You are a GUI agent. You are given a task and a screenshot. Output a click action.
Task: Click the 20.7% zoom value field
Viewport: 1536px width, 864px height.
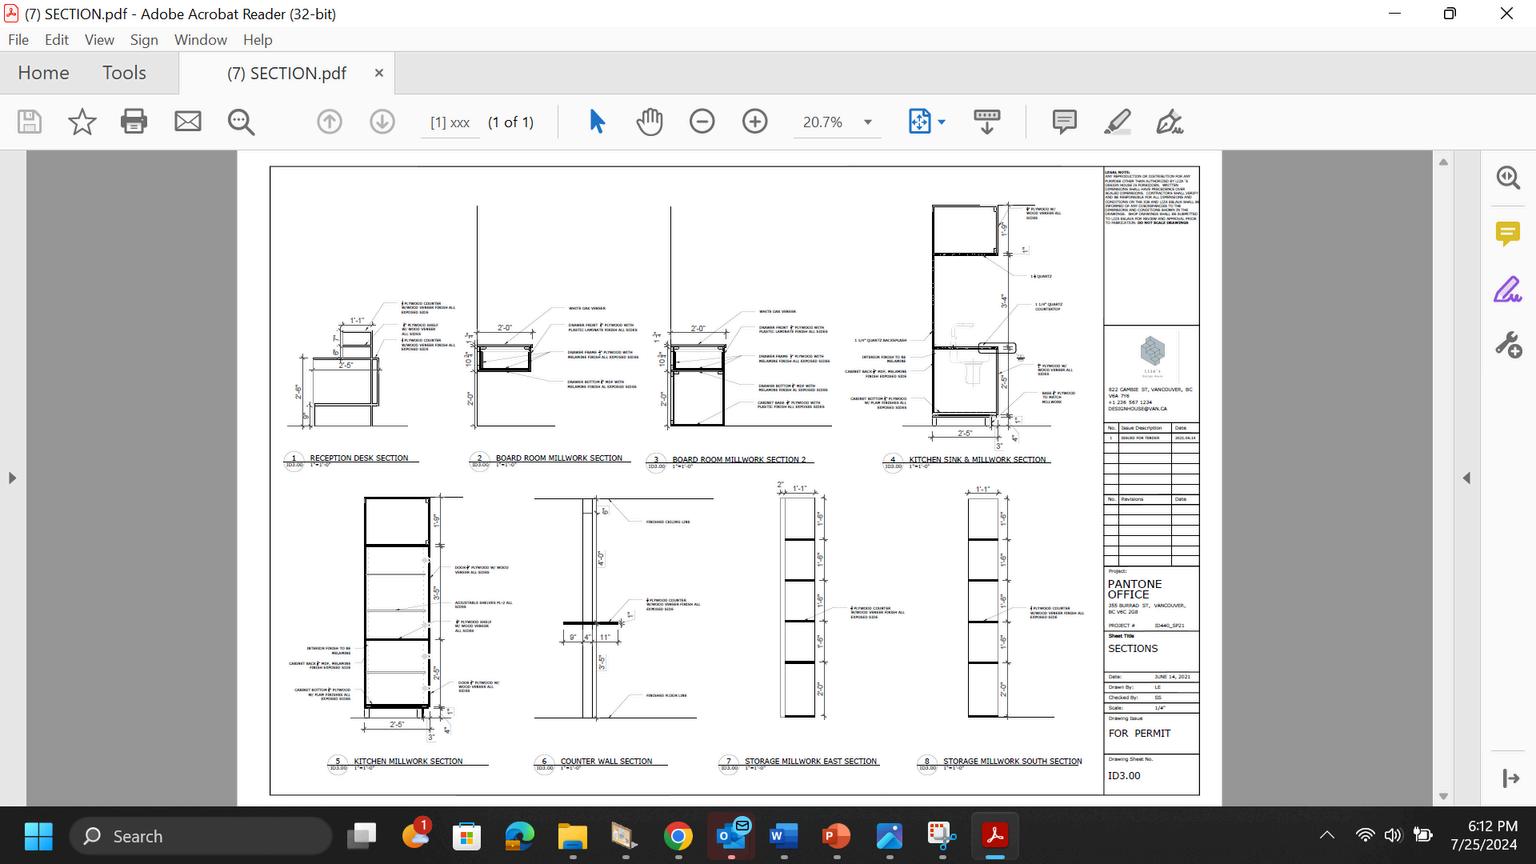pyautogui.click(x=822, y=122)
